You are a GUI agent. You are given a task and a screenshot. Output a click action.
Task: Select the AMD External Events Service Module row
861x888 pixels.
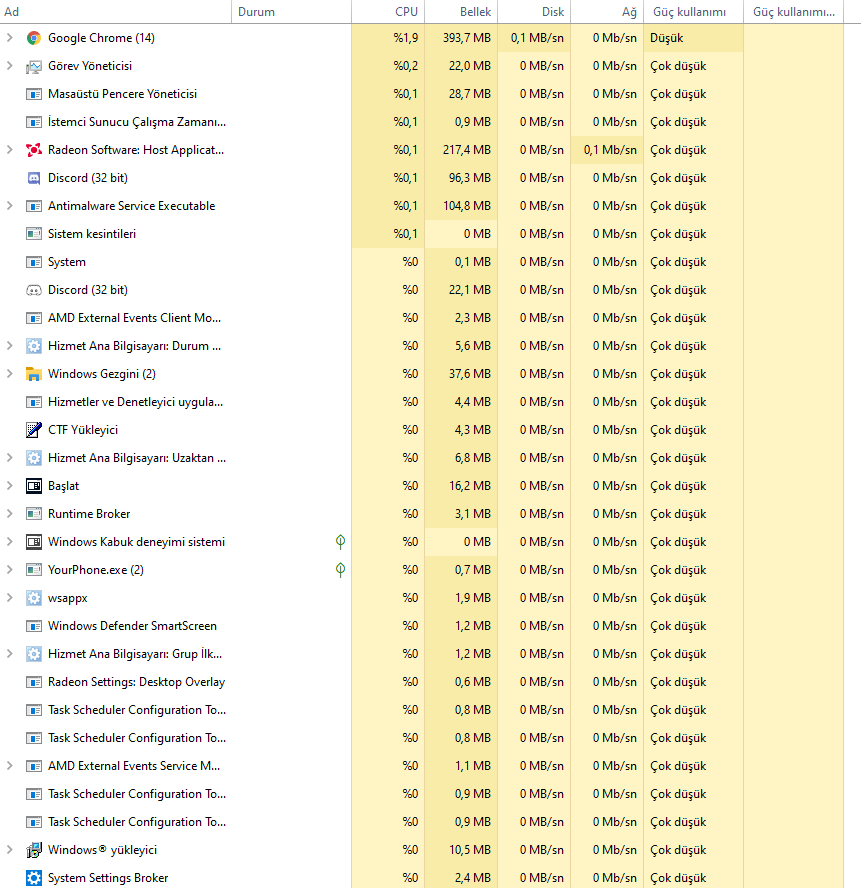click(421, 766)
